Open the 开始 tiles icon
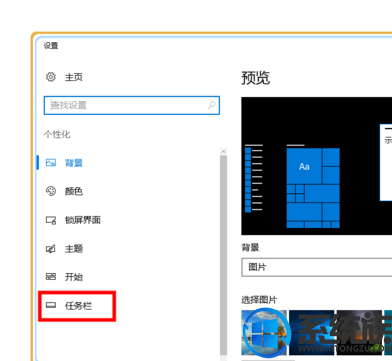This screenshot has width=392, height=361. point(51,277)
